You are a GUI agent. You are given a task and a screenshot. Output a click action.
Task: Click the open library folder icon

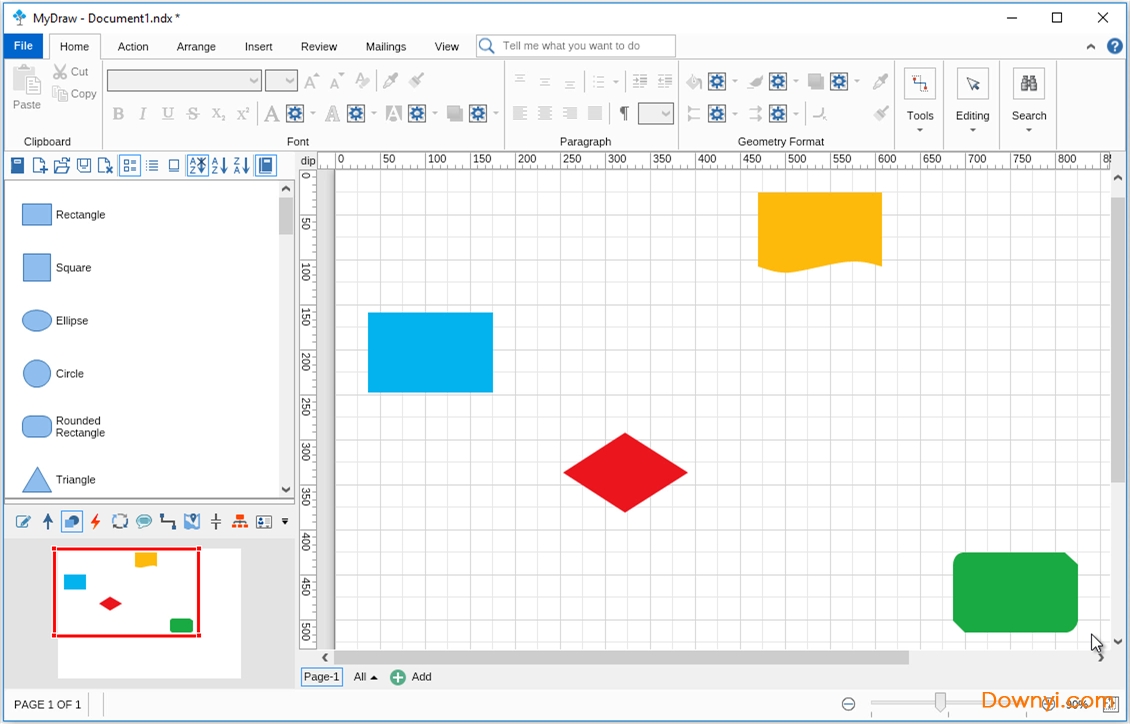click(x=62, y=166)
